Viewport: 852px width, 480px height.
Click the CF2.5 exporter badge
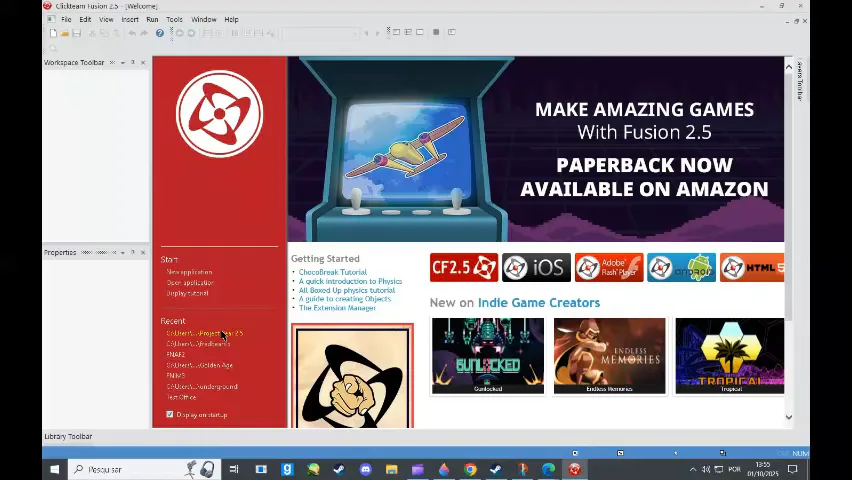(x=463, y=267)
